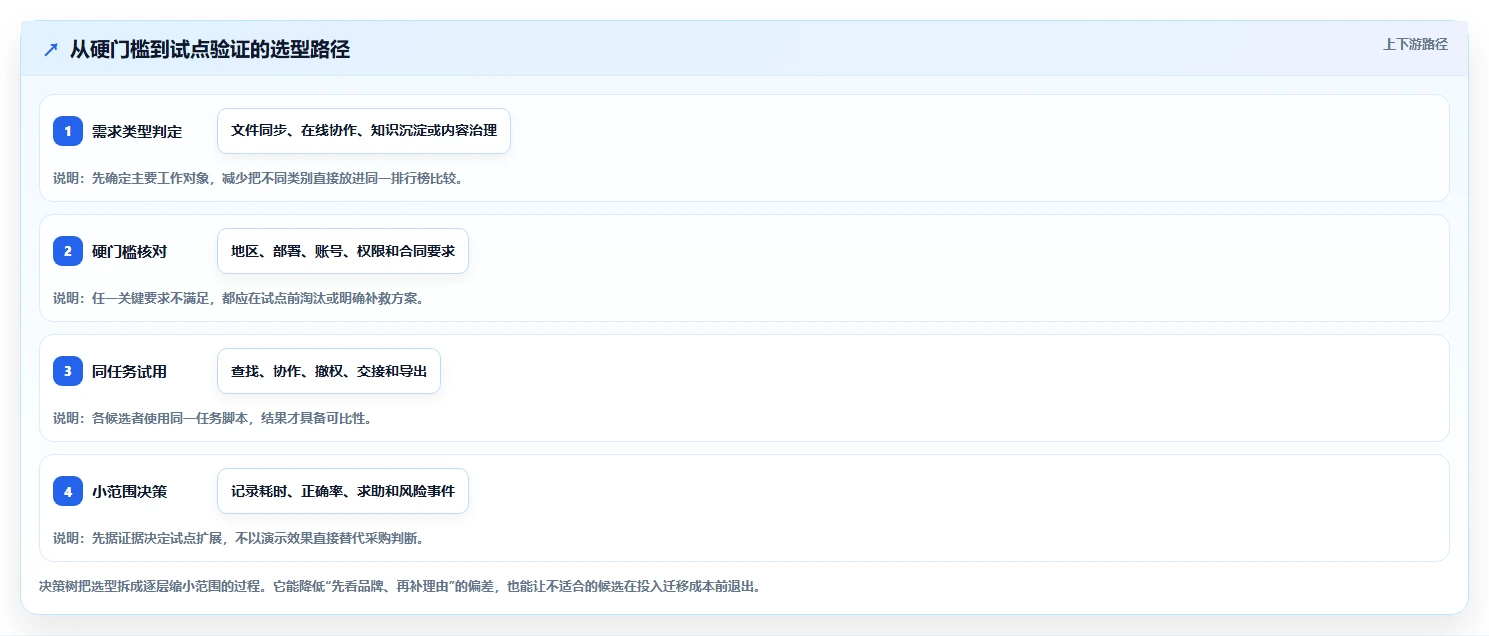Click the step 1 number badge
Screen dimensions: 1489x636
(68, 131)
